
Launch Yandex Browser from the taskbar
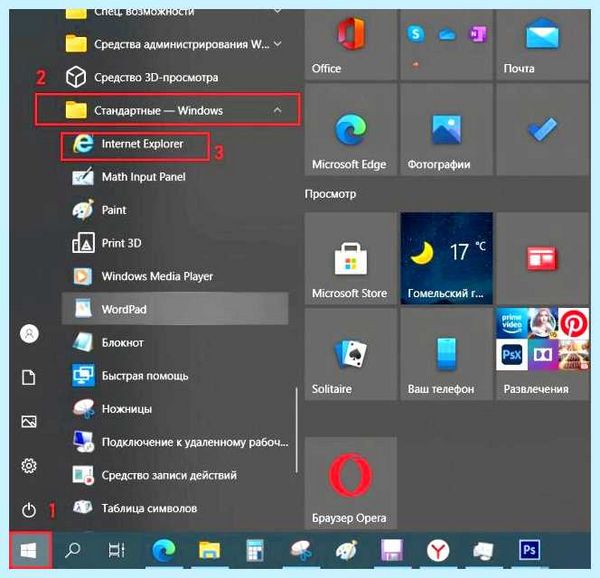pos(438,550)
